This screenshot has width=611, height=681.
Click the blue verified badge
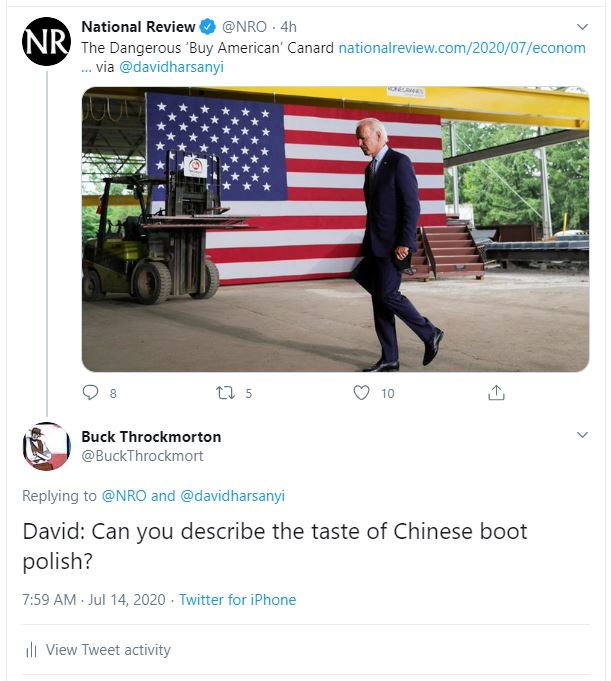208,27
